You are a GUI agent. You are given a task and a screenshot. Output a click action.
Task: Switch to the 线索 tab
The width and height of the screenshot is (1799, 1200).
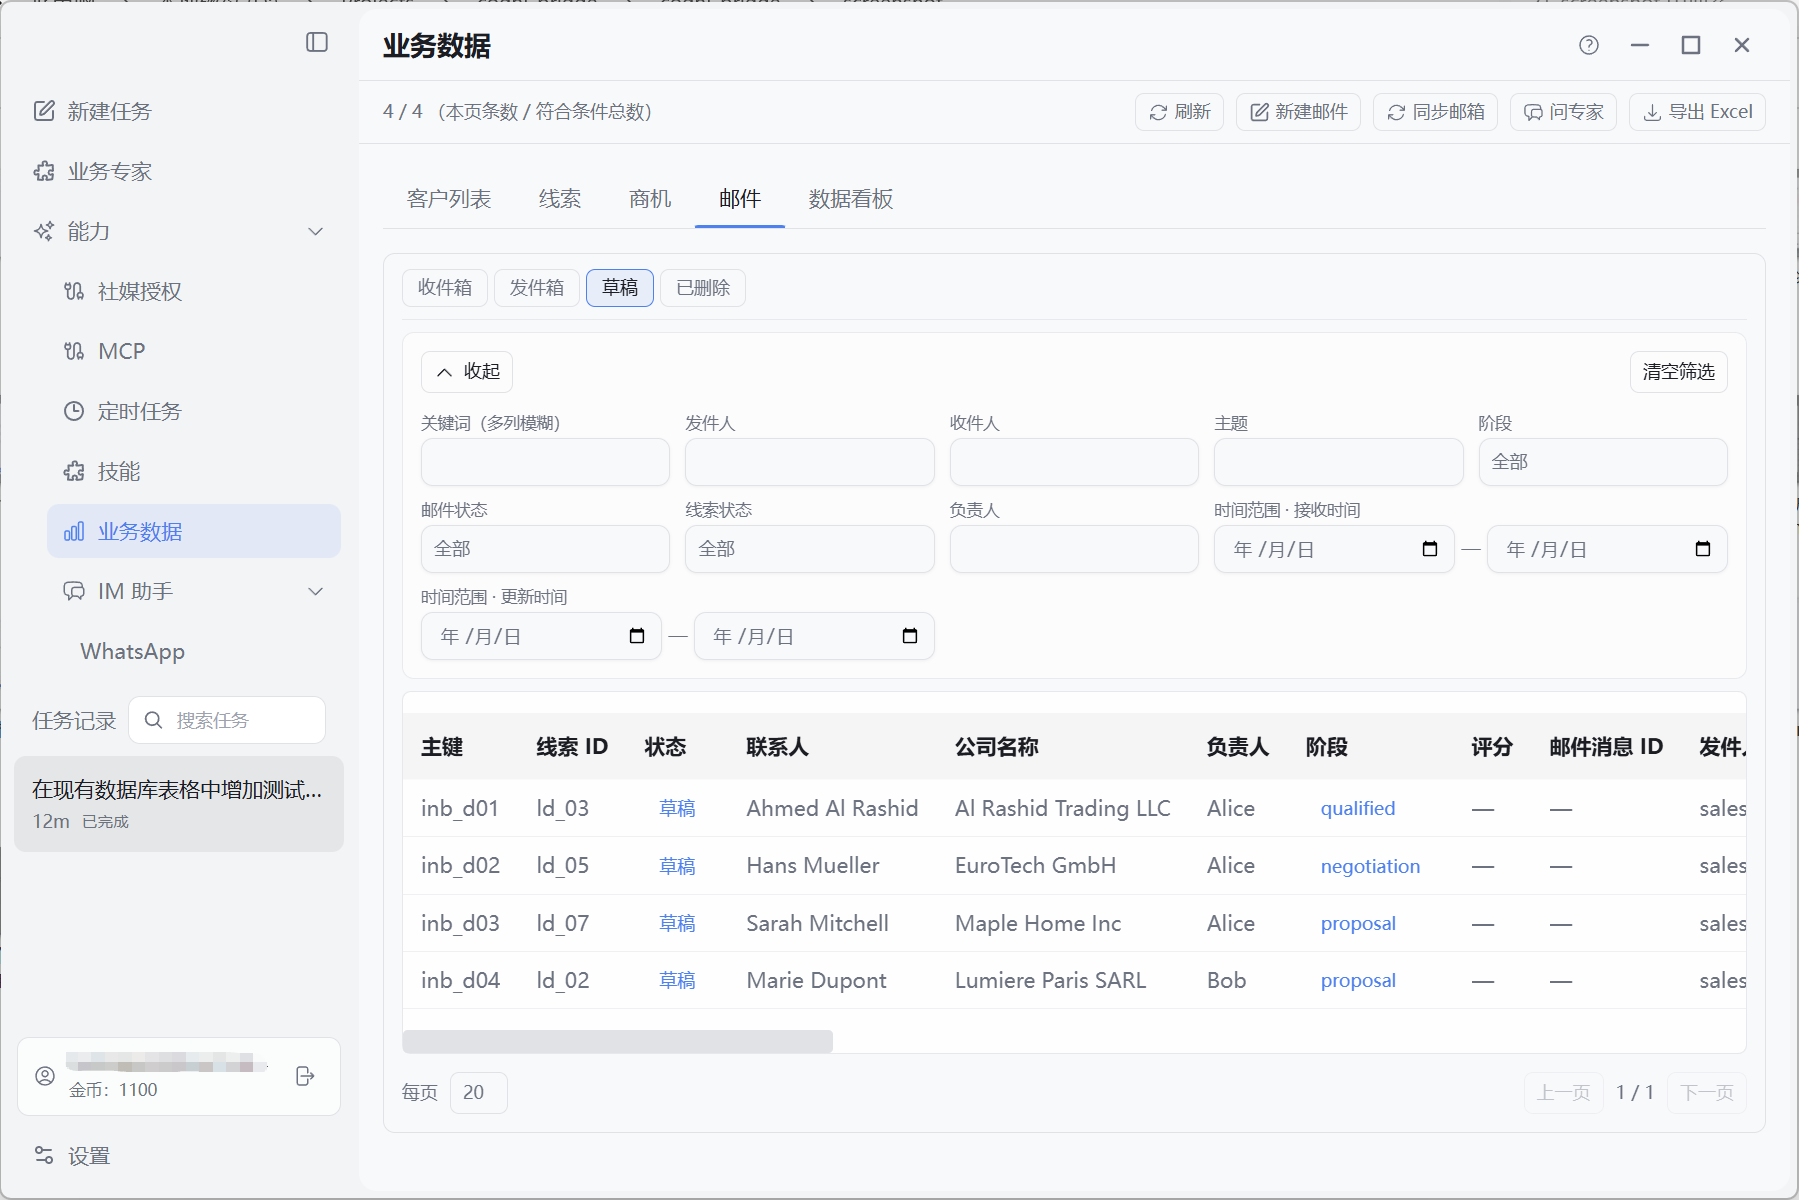click(560, 199)
